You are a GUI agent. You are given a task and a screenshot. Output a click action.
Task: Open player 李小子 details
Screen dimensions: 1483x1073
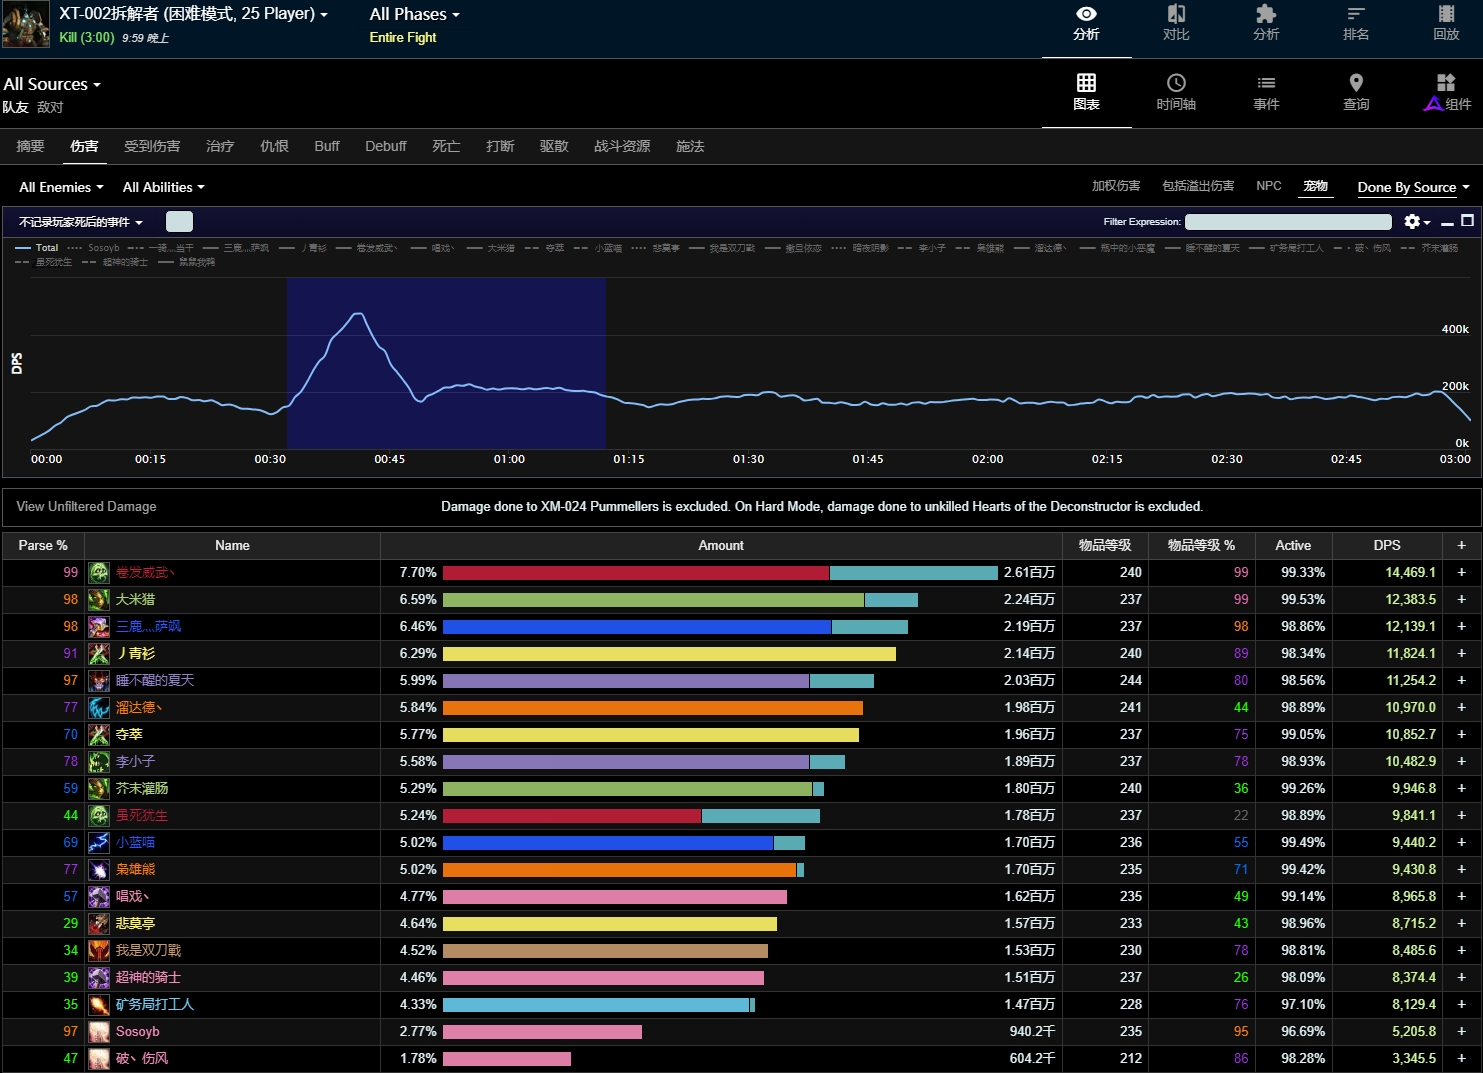(135, 761)
